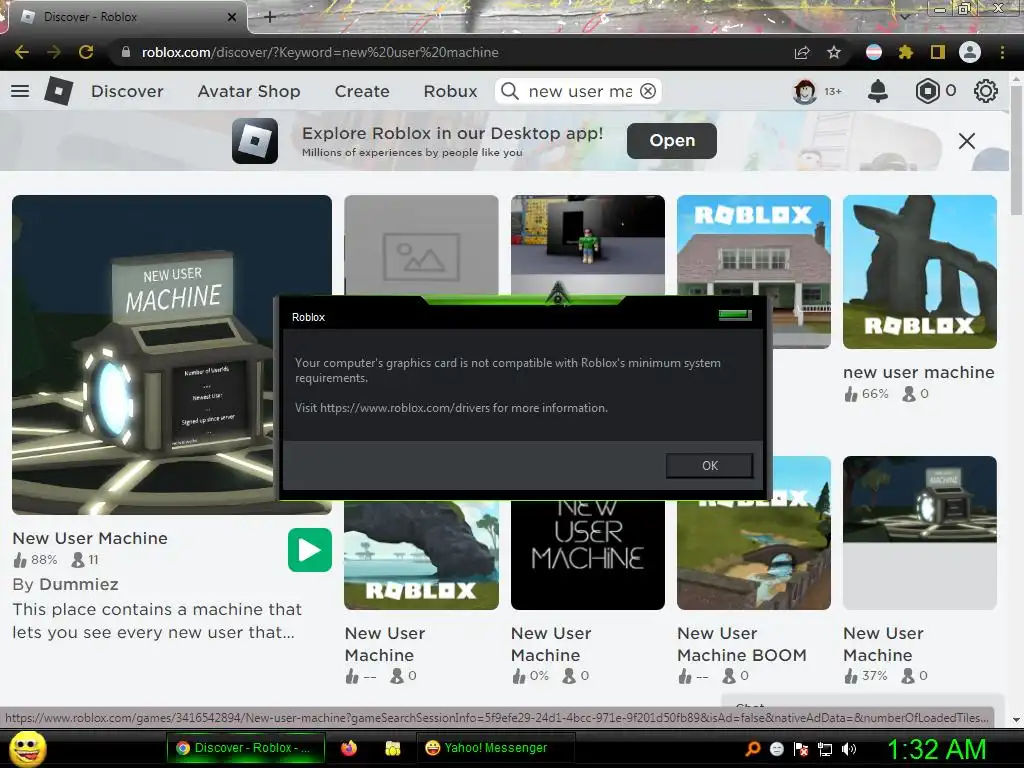This screenshot has height=768, width=1024.
Task: Click the address bar URL
Action: [x=320, y=52]
